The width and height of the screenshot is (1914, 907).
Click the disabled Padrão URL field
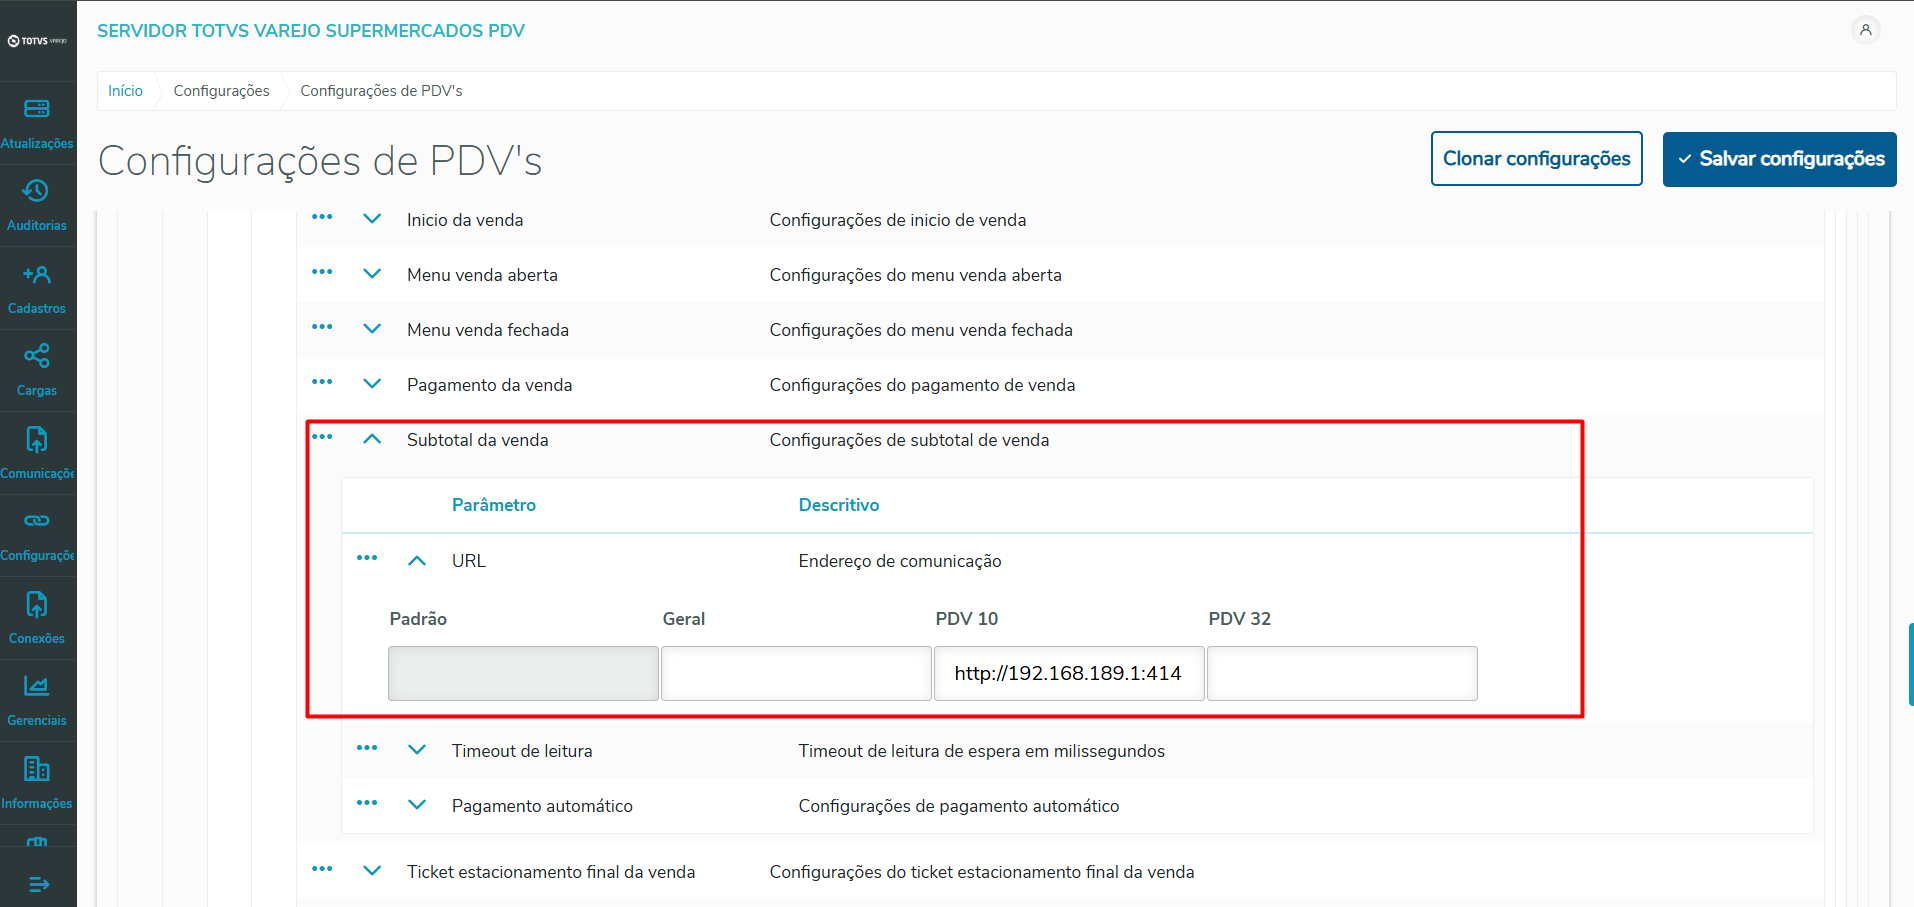[x=523, y=673]
